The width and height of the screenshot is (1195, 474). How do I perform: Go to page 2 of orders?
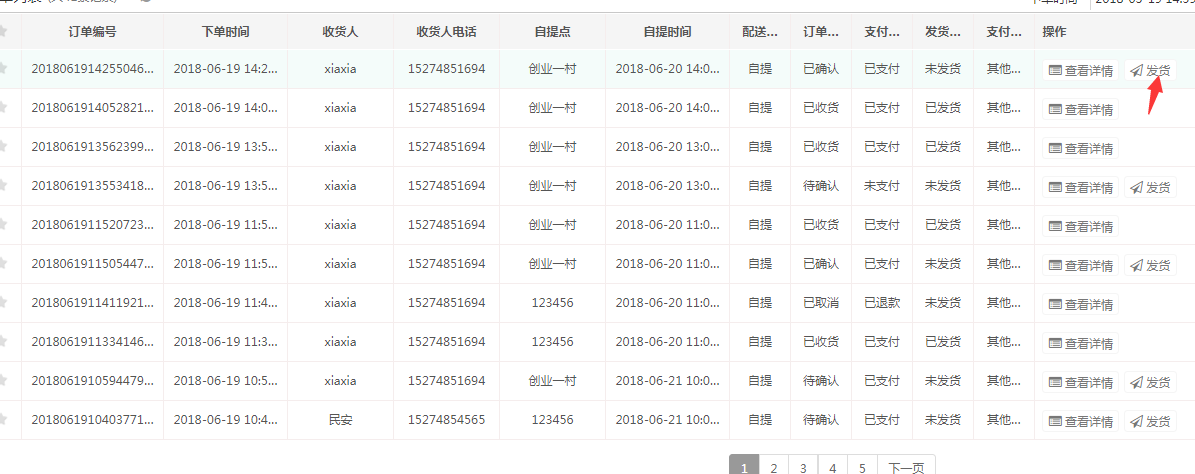[773, 466]
